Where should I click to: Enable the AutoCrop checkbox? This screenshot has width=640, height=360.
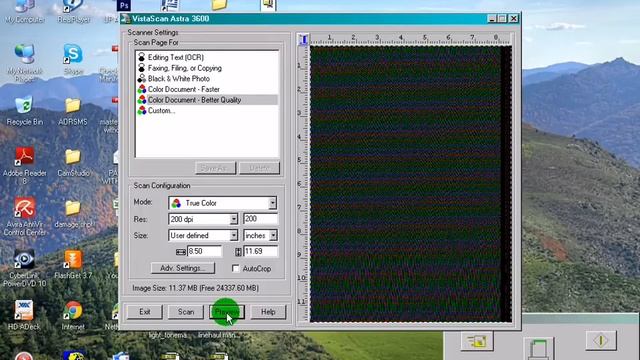(x=236, y=268)
